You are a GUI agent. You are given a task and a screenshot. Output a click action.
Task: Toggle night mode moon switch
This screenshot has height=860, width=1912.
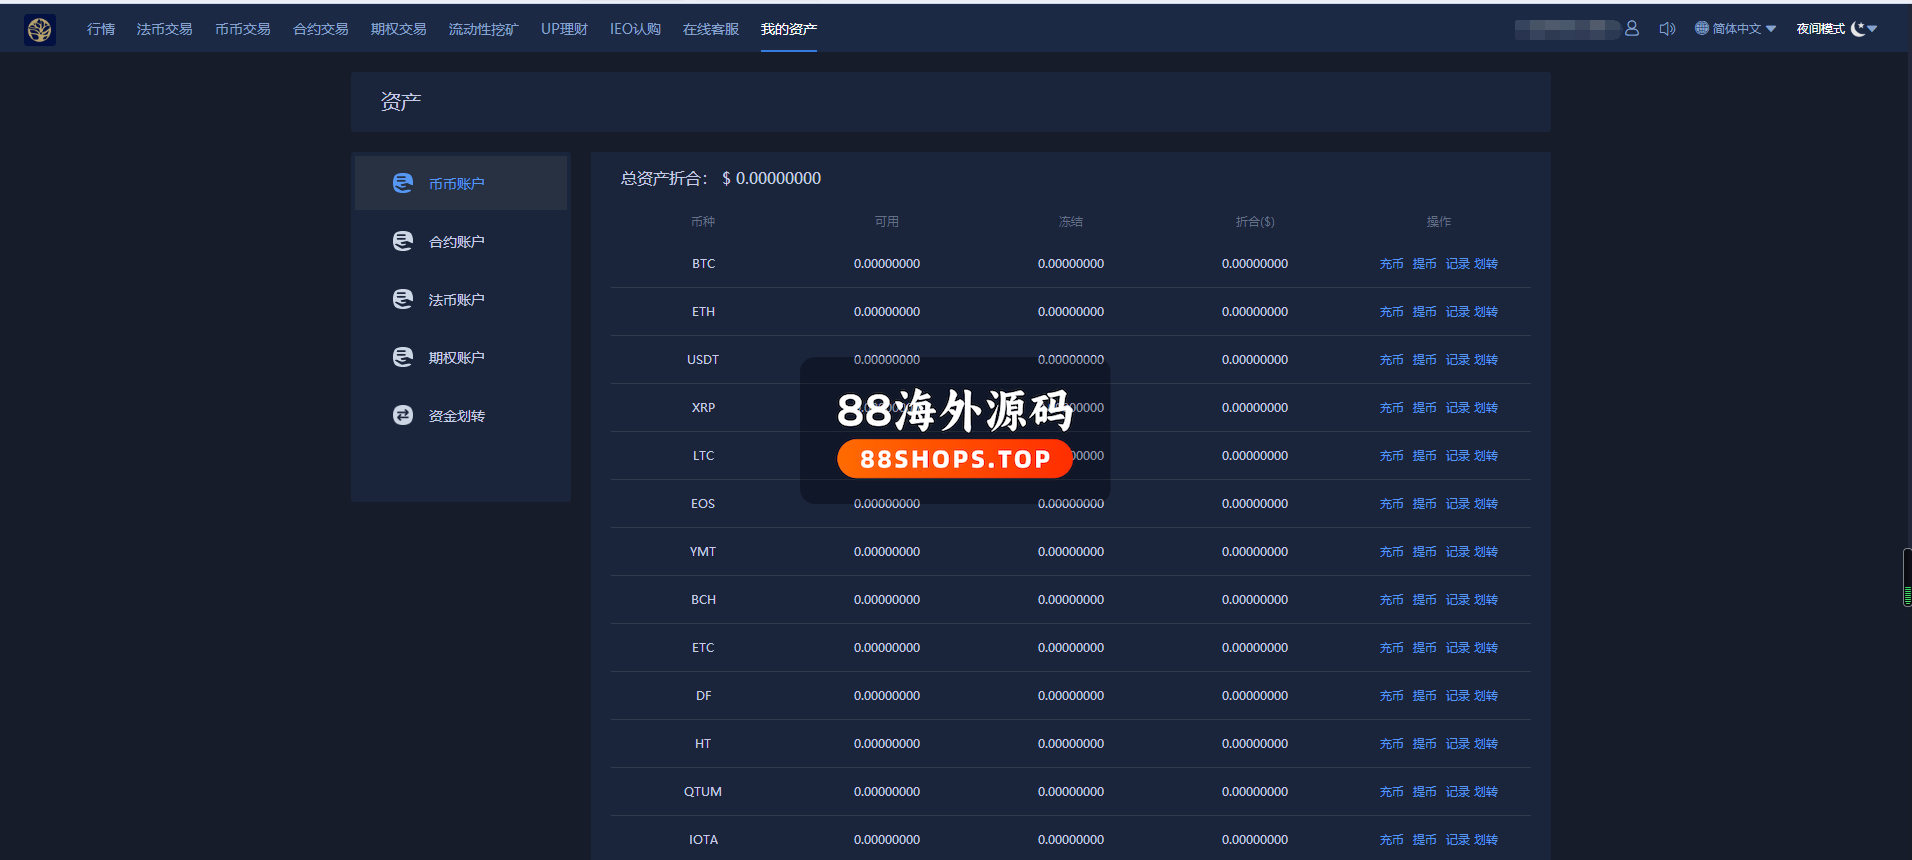point(1858,29)
